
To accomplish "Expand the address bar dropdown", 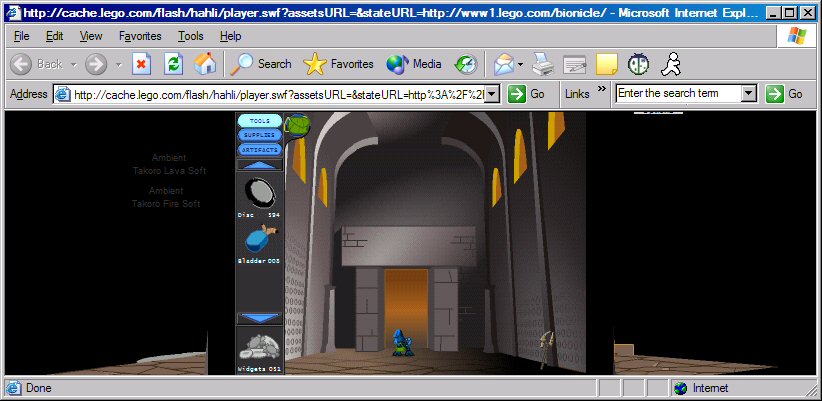I will pos(492,94).
